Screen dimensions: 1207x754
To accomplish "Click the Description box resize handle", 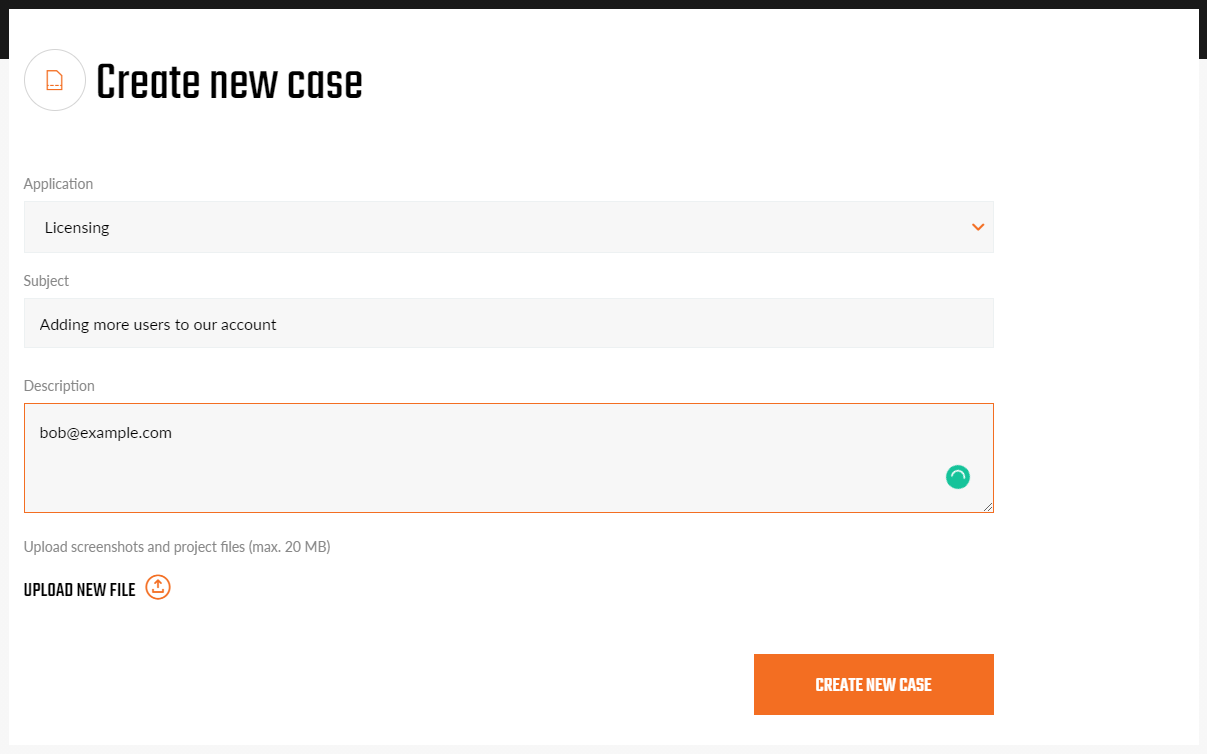I will (988, 507).
